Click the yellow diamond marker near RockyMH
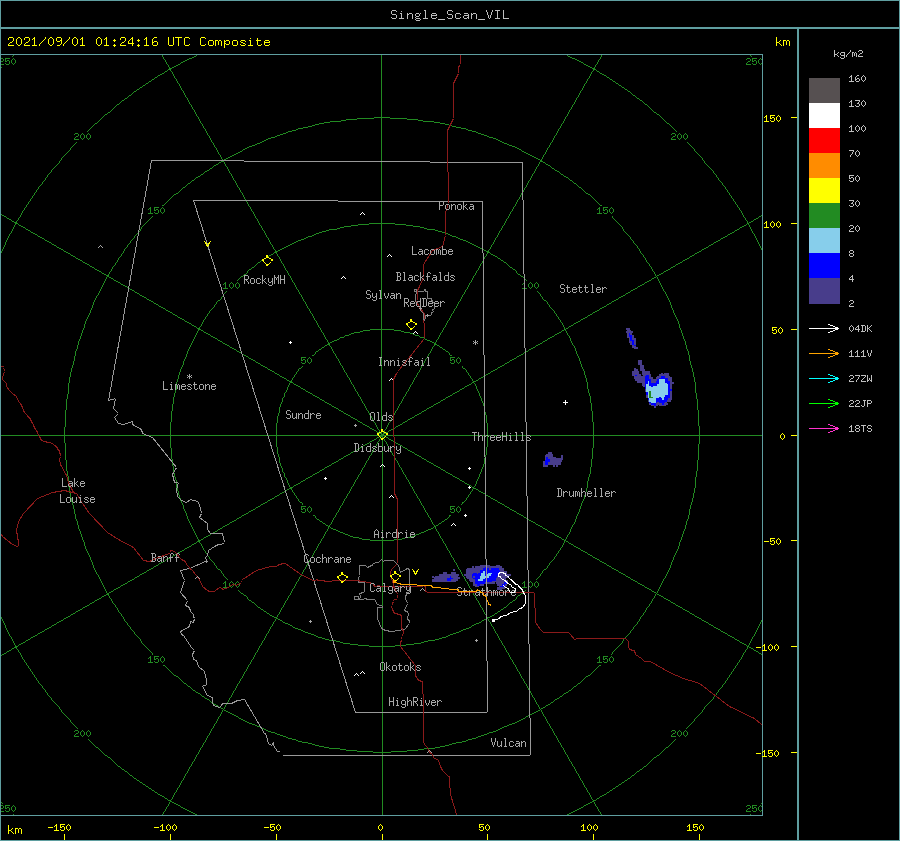The height and width of the screenshot is (841, 900). point(267,261)
